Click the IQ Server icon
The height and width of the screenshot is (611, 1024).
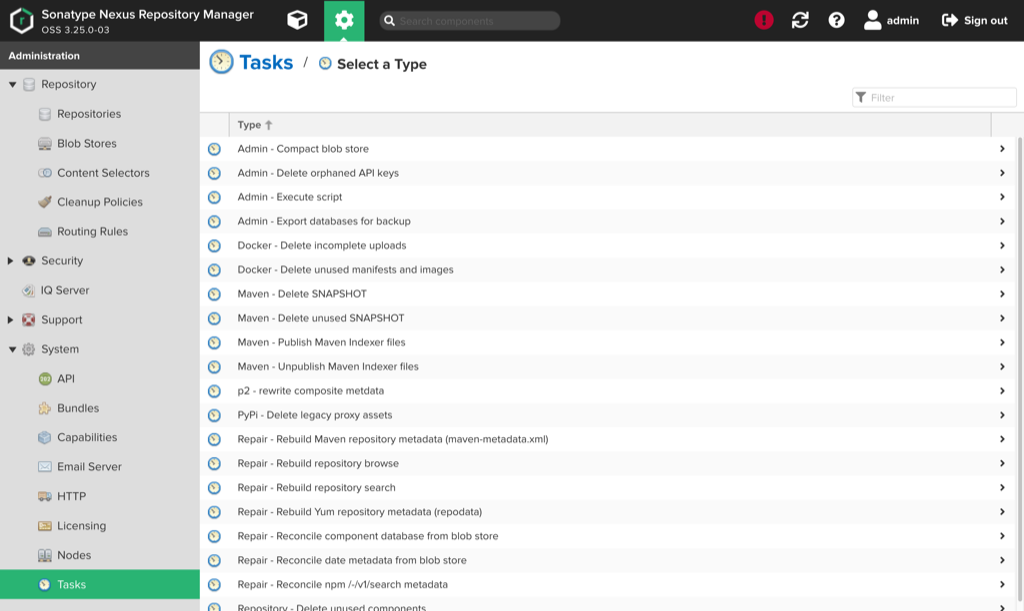(x=28, y=290)
